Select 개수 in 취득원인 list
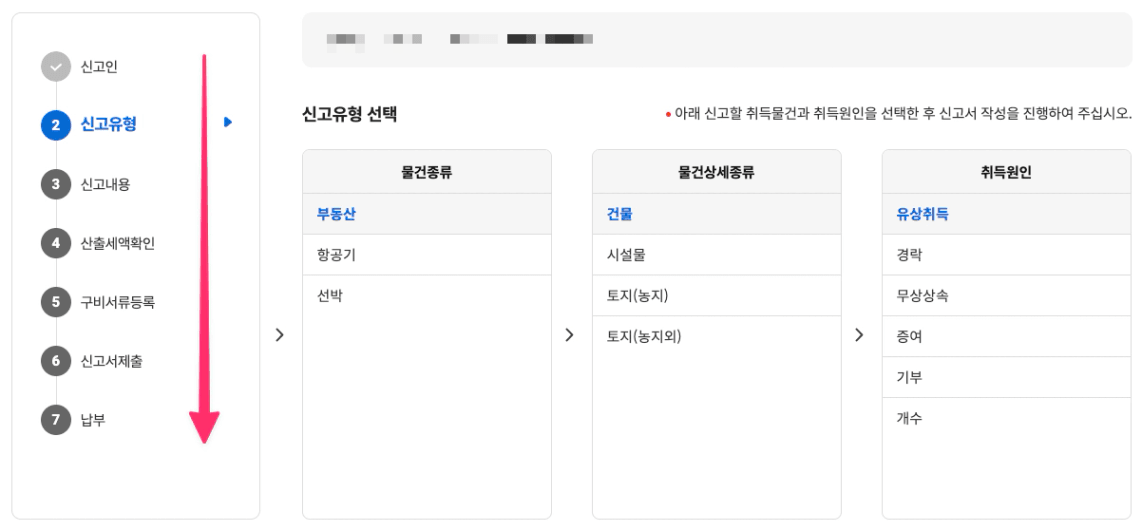The image size is (1142, 531). 1007,418
